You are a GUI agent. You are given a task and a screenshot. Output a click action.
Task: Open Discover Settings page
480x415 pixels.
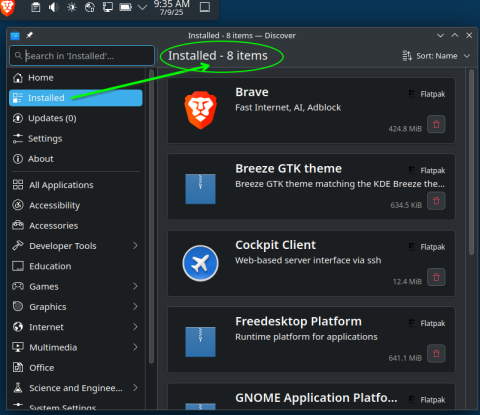click(x=76, y=139)
